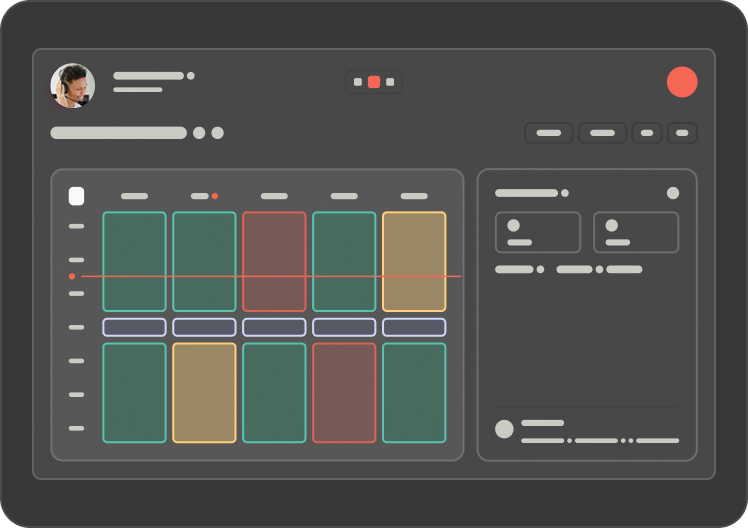748x528 pixels.
Task: Open the lower green block in first column
Action: point(135,393)
